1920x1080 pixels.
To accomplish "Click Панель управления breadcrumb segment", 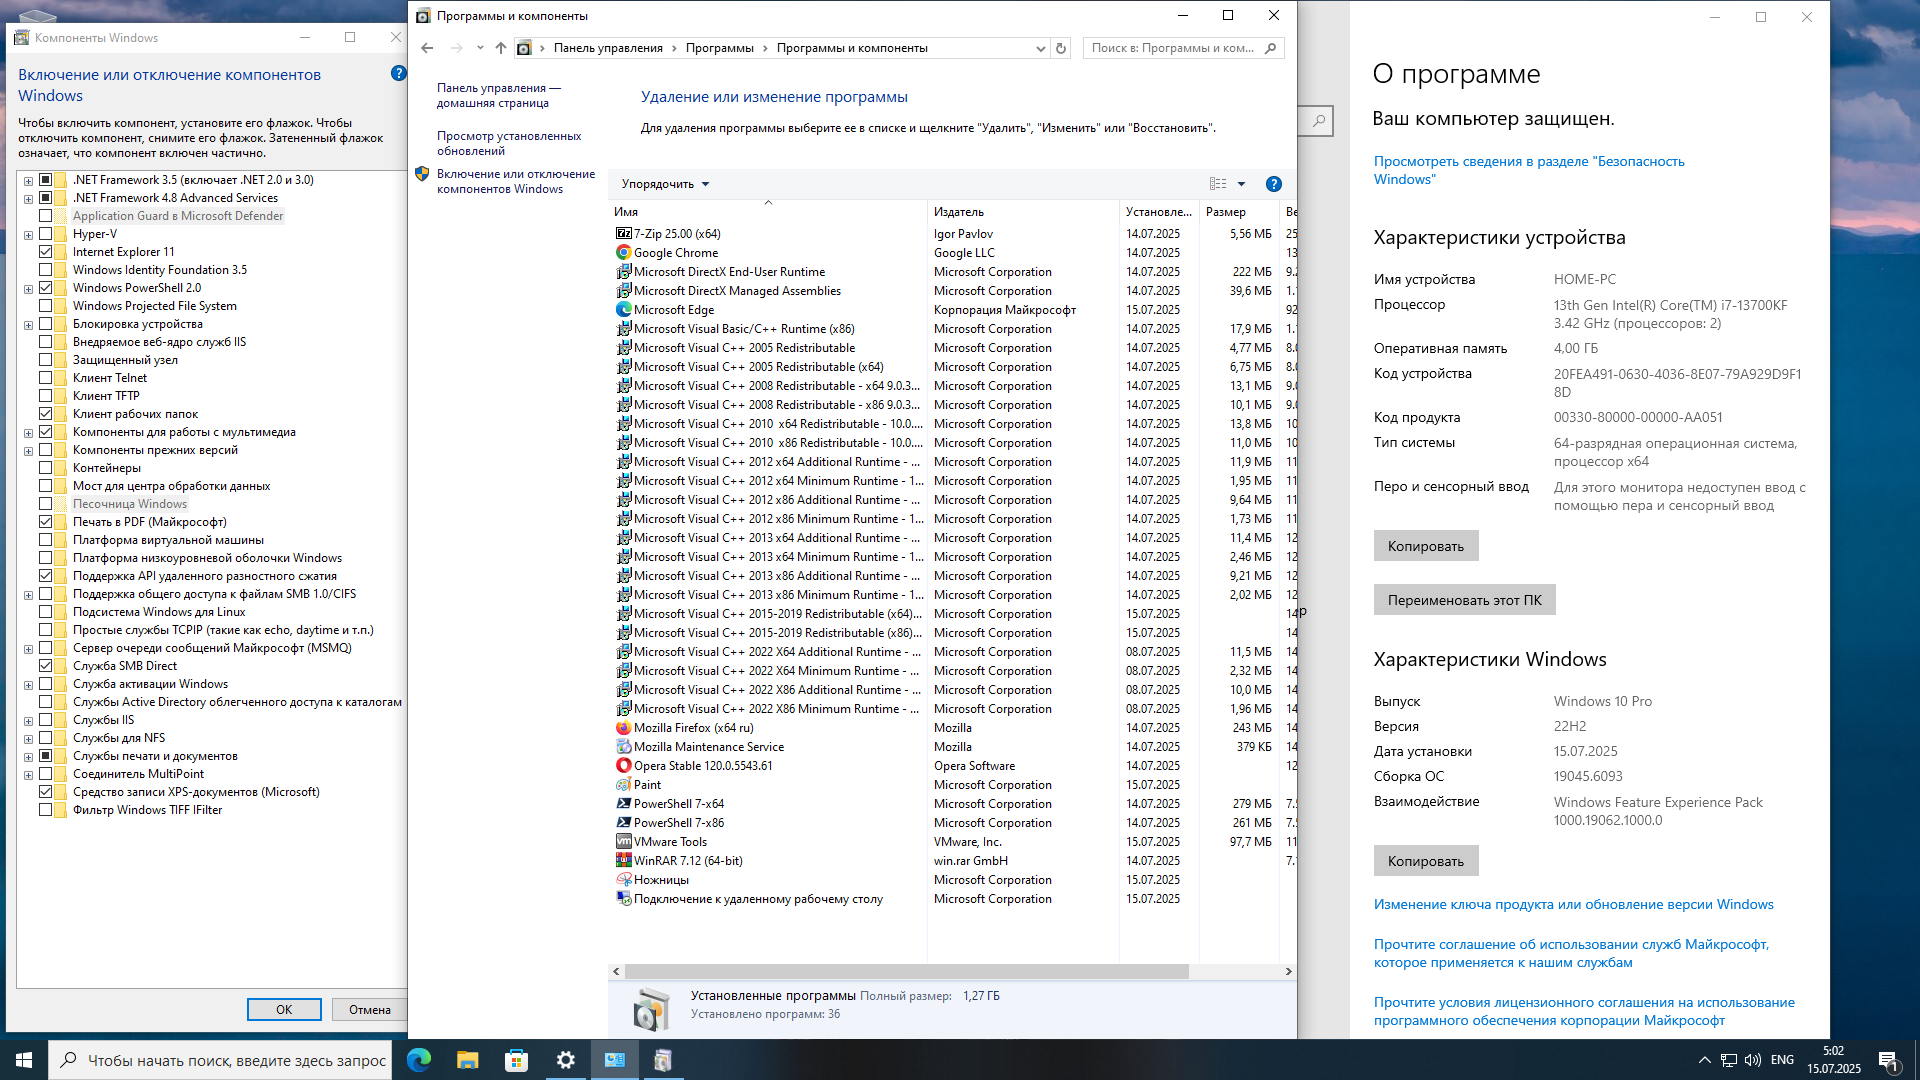I will point(608,48).
